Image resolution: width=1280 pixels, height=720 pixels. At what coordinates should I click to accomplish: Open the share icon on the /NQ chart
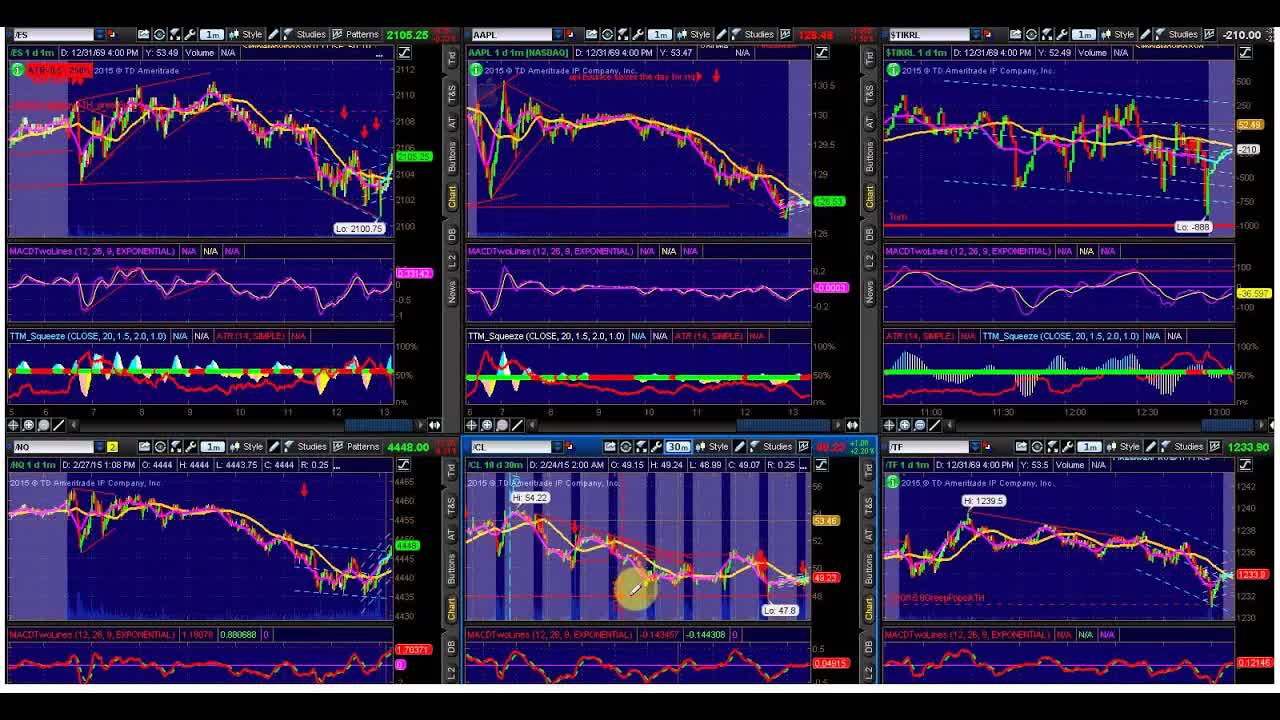[144, 447]
